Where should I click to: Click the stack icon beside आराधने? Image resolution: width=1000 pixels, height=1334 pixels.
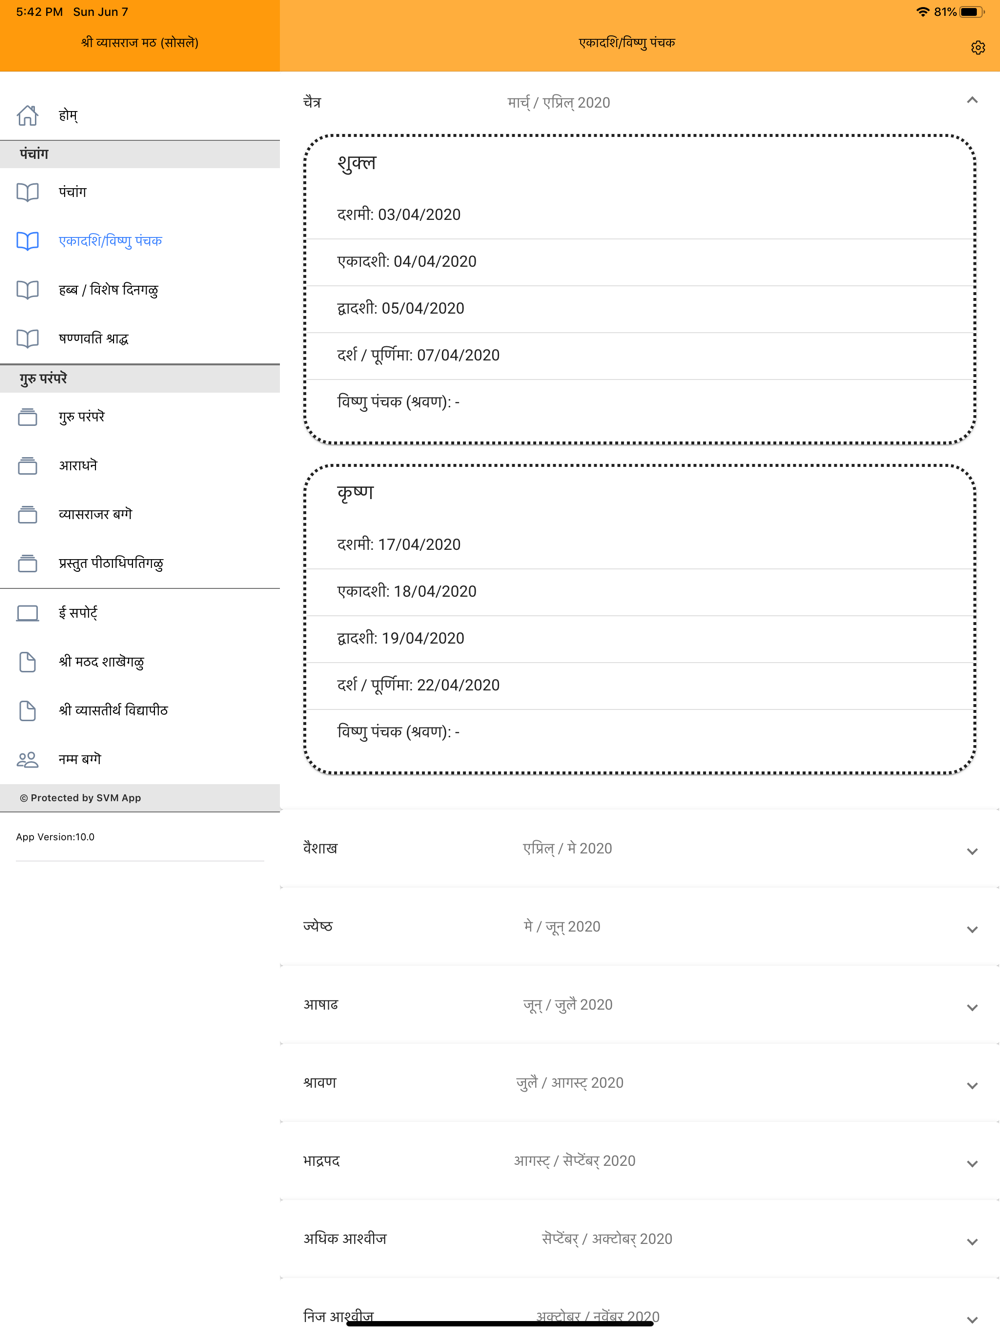[x=28, y=466]
